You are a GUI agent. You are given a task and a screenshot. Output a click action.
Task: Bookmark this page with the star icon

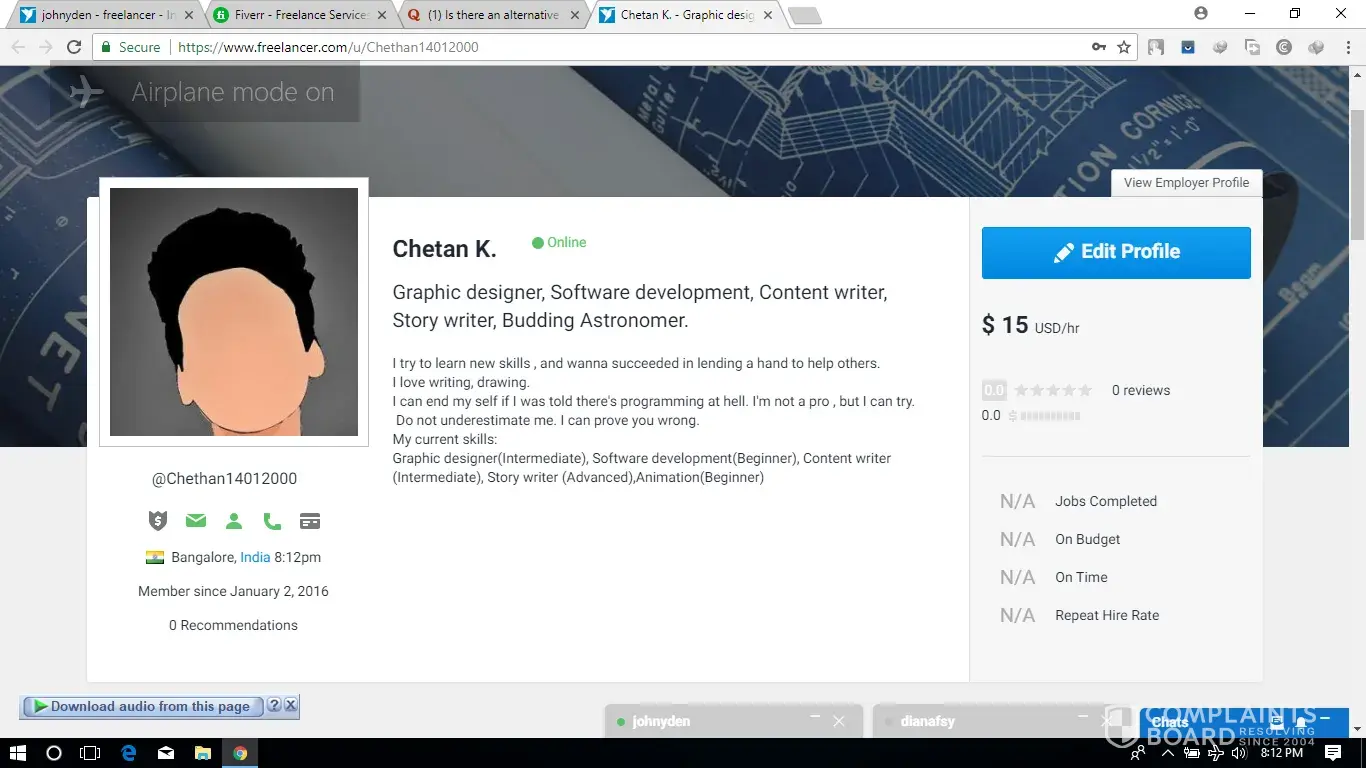click(x=1124, y=47)
